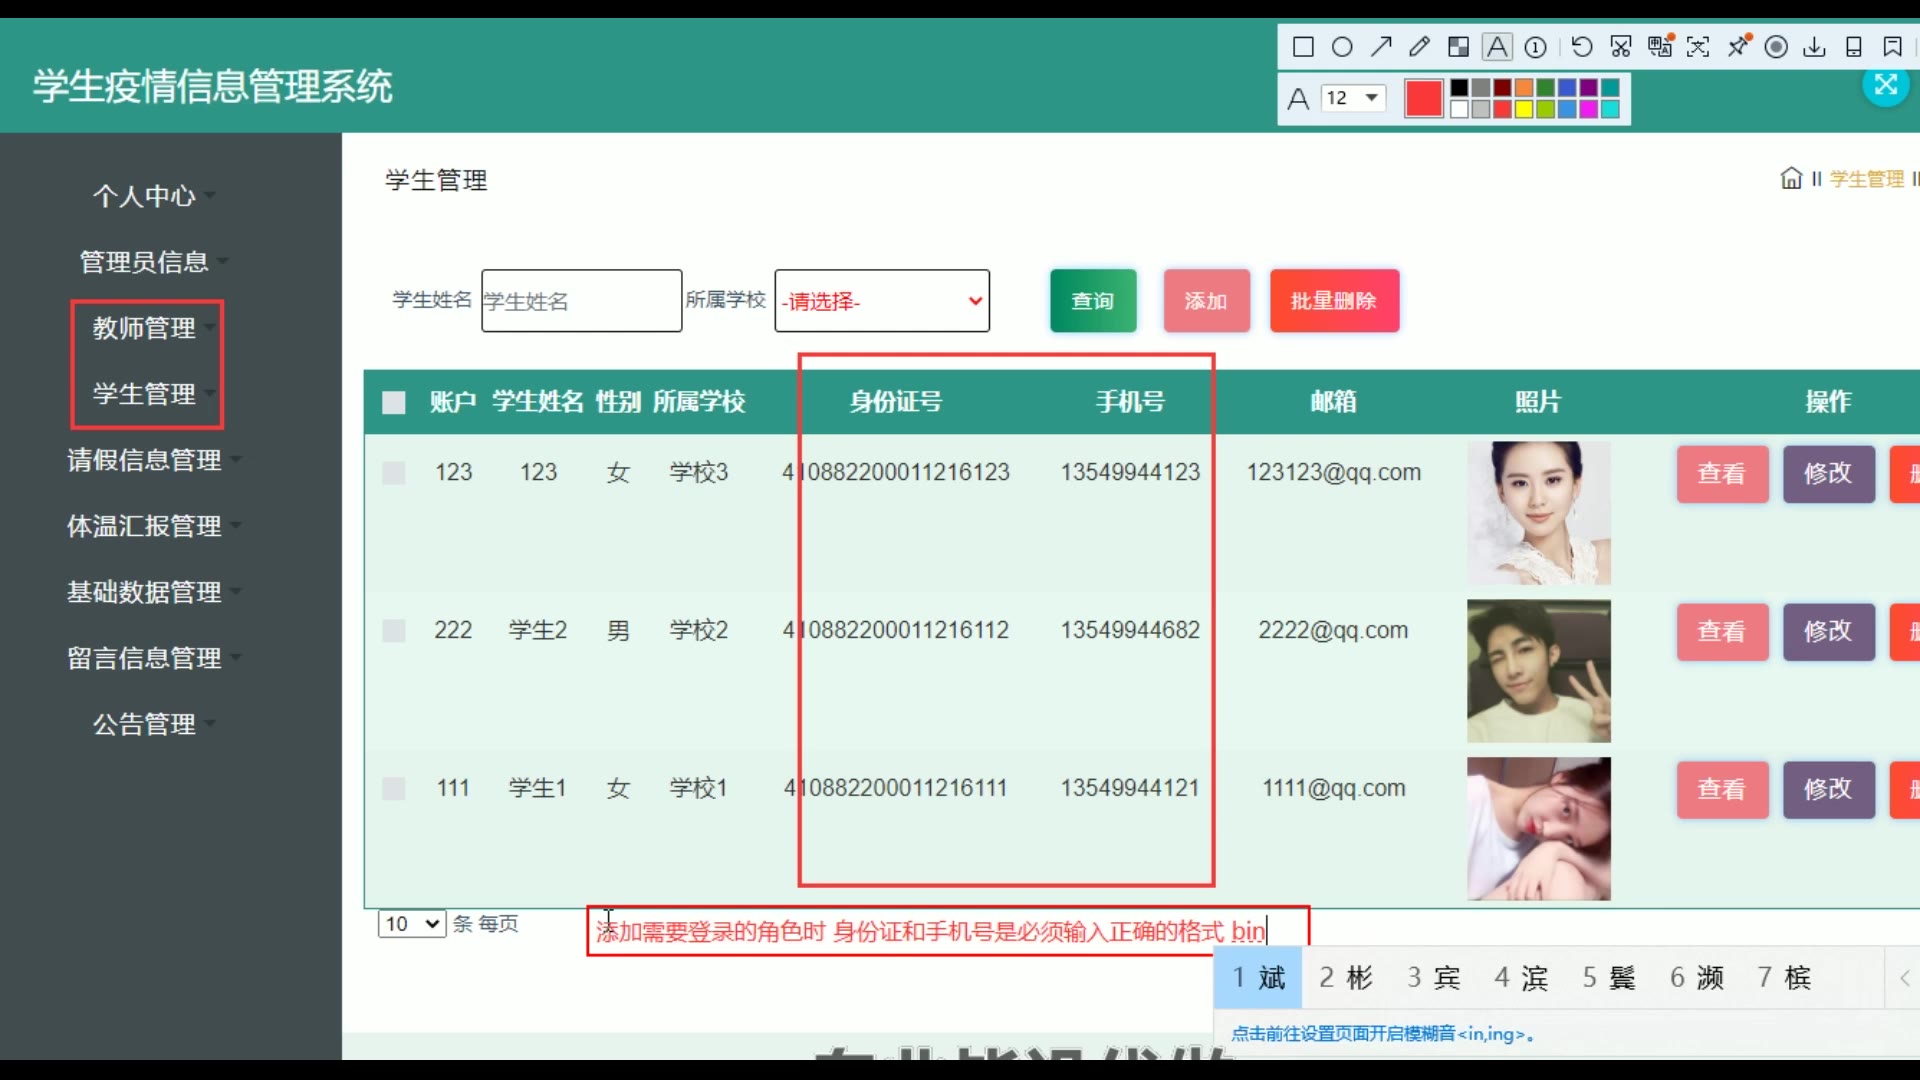Click the download save screenshot icon
The height and width of the screenshot is (1080, 1920).
click(x=1814, y=47)
